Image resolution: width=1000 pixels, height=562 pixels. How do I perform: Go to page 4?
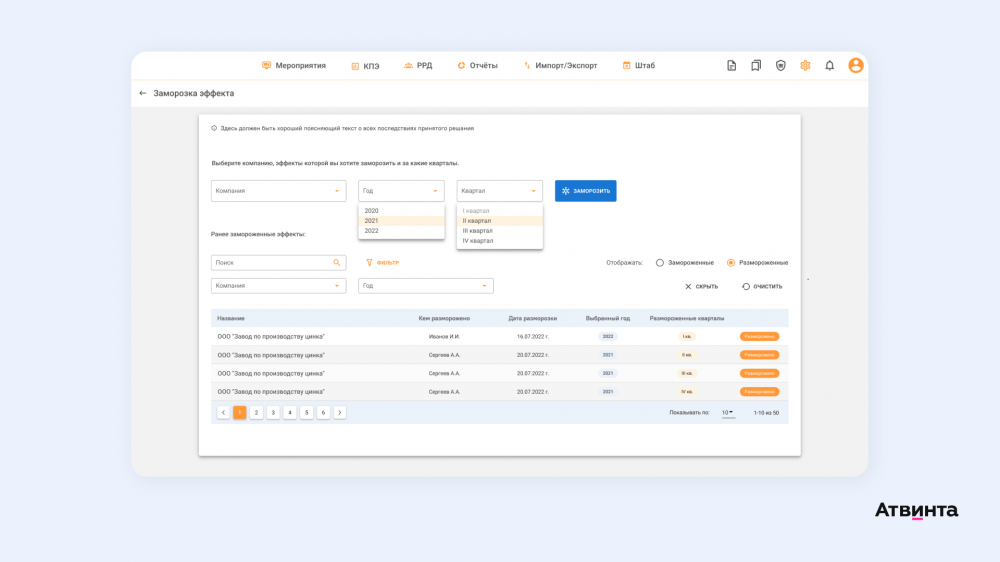click(290, 413)
